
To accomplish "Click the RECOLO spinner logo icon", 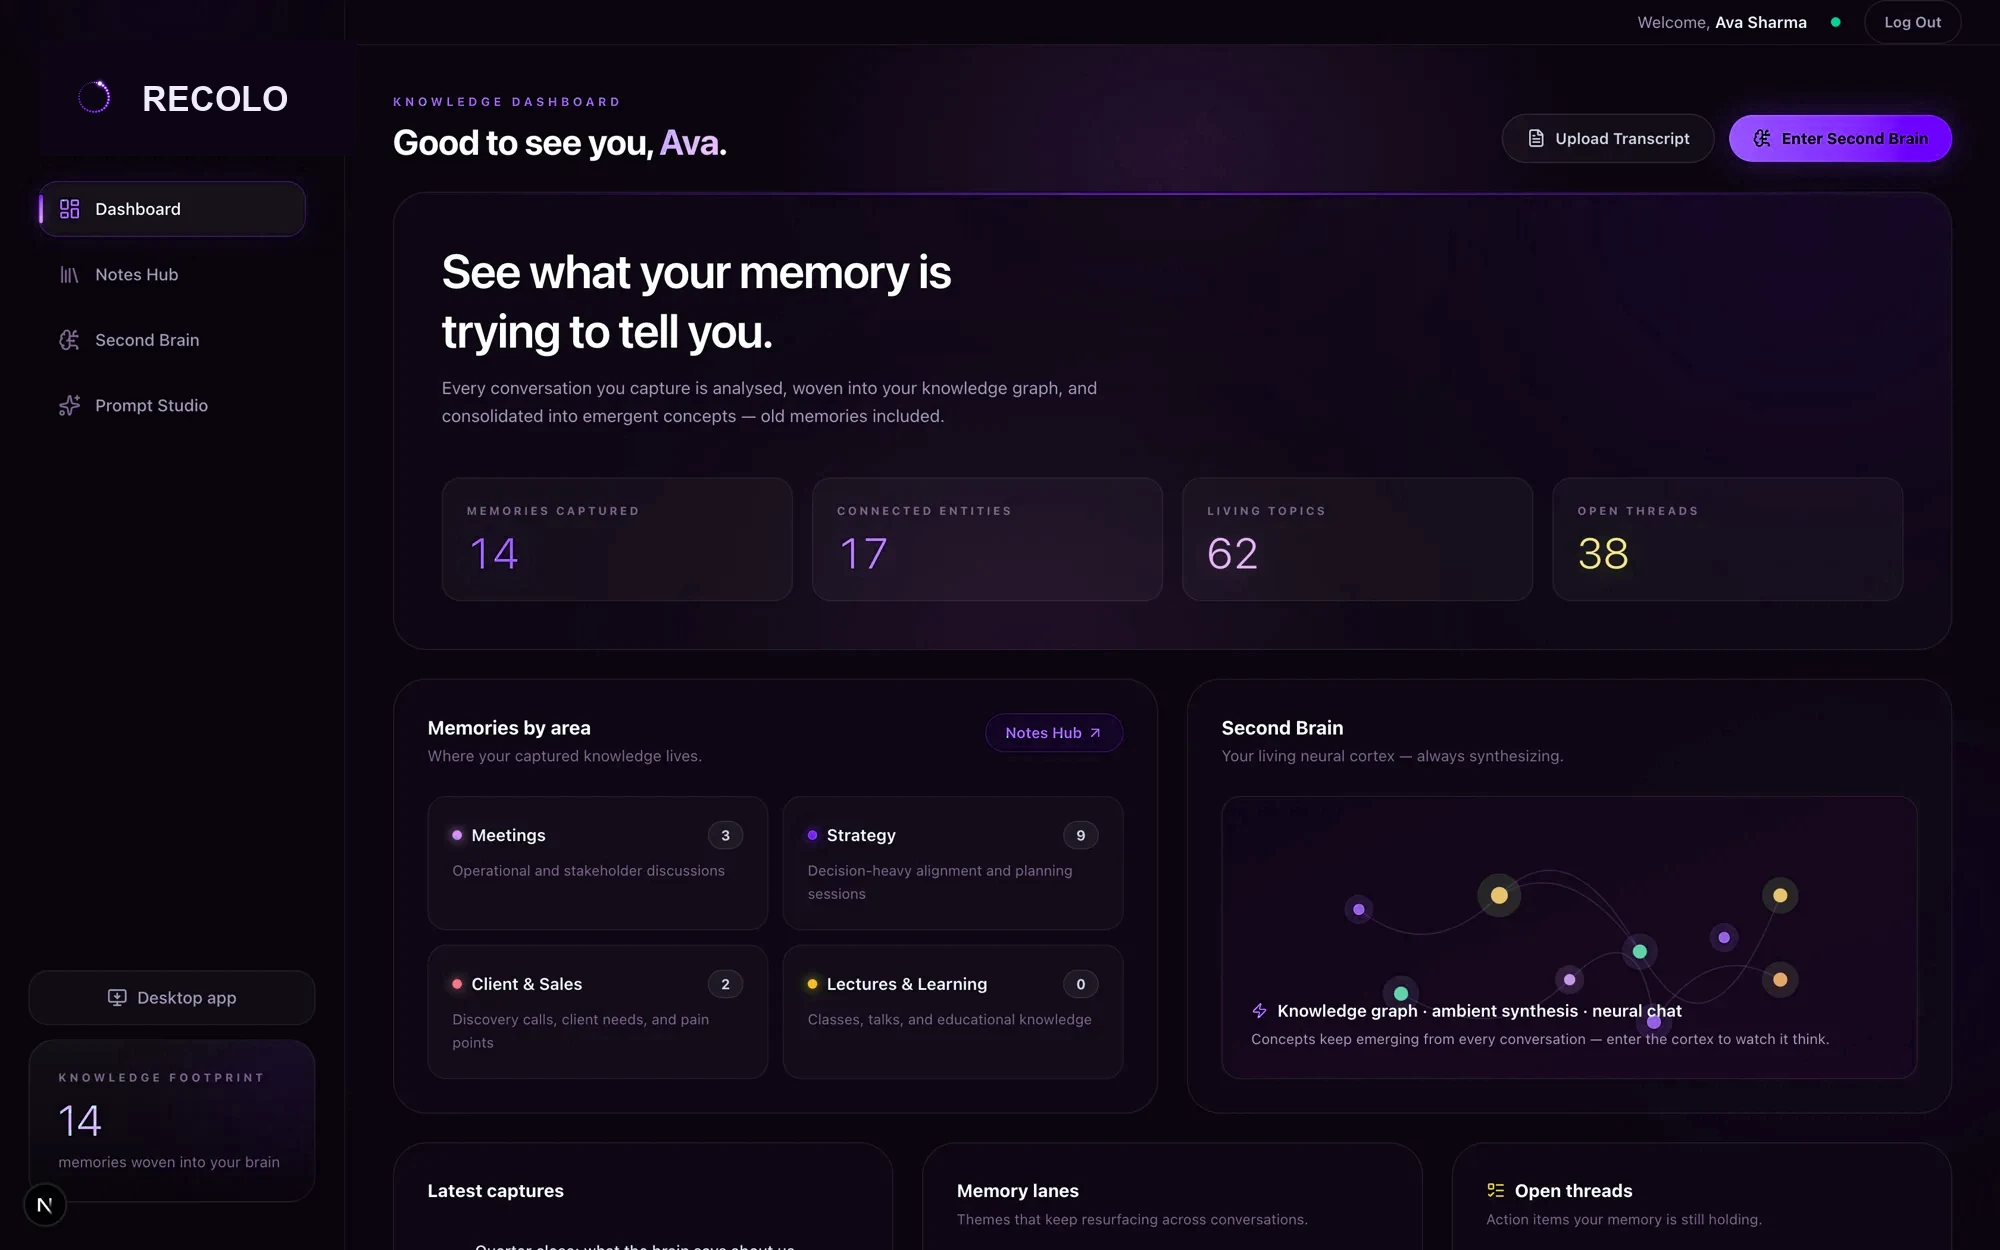I will (94, 97).
